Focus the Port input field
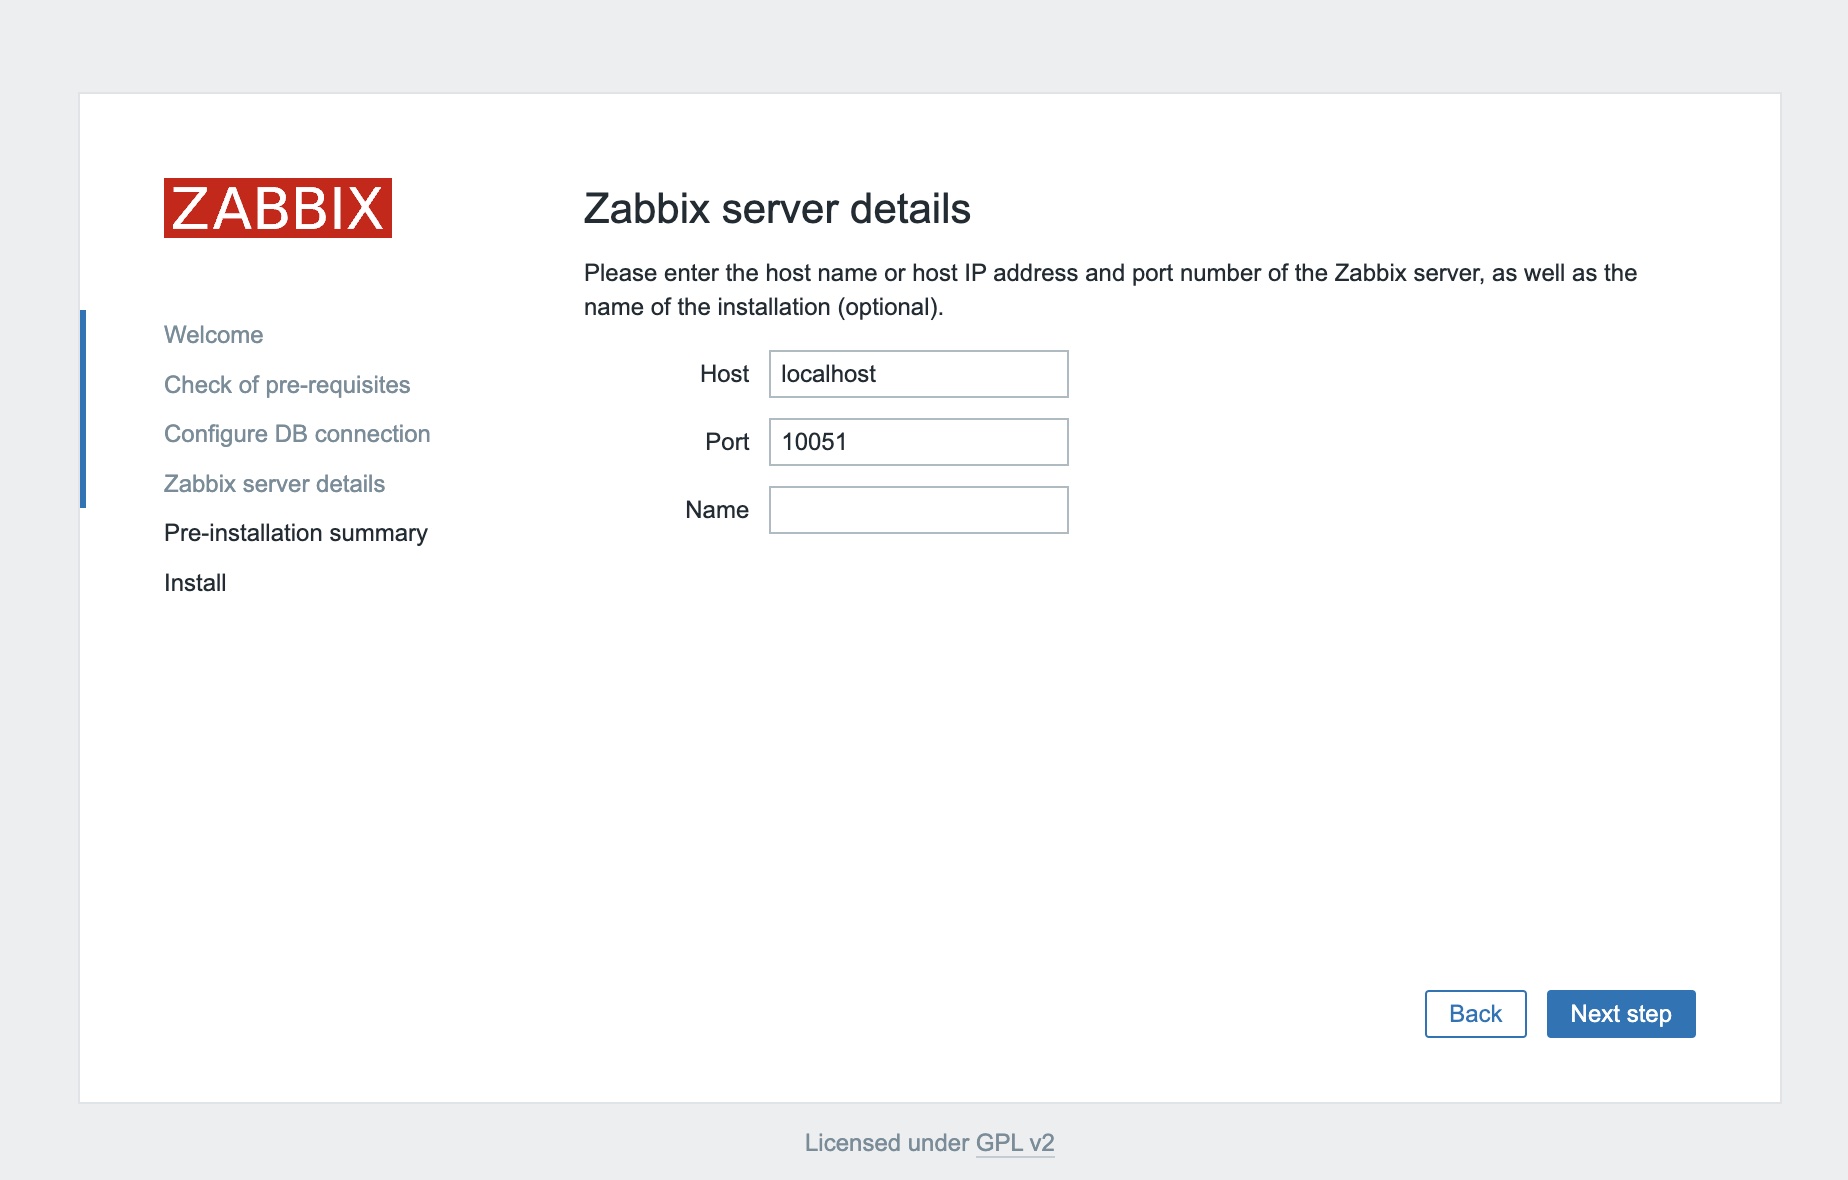The image size is (1848, 1180). (x=918, y=442)
